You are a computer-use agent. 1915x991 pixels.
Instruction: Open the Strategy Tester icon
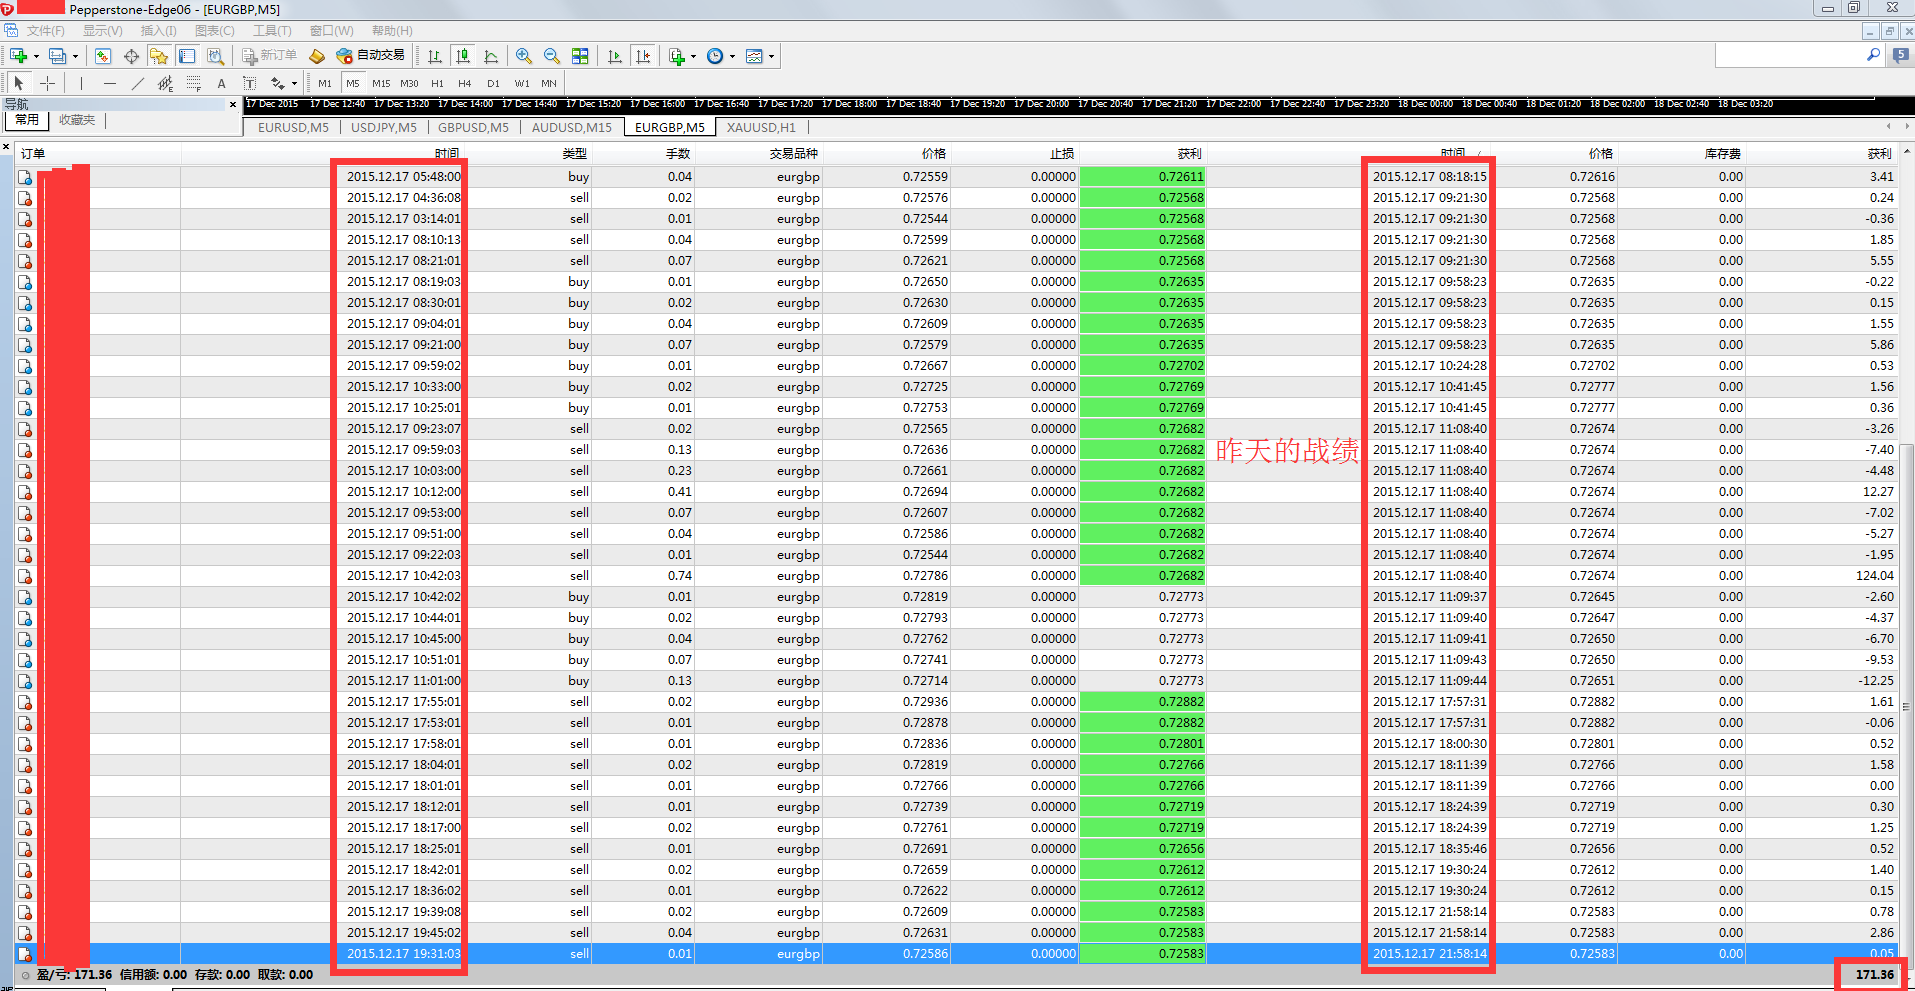pos(215,56)
